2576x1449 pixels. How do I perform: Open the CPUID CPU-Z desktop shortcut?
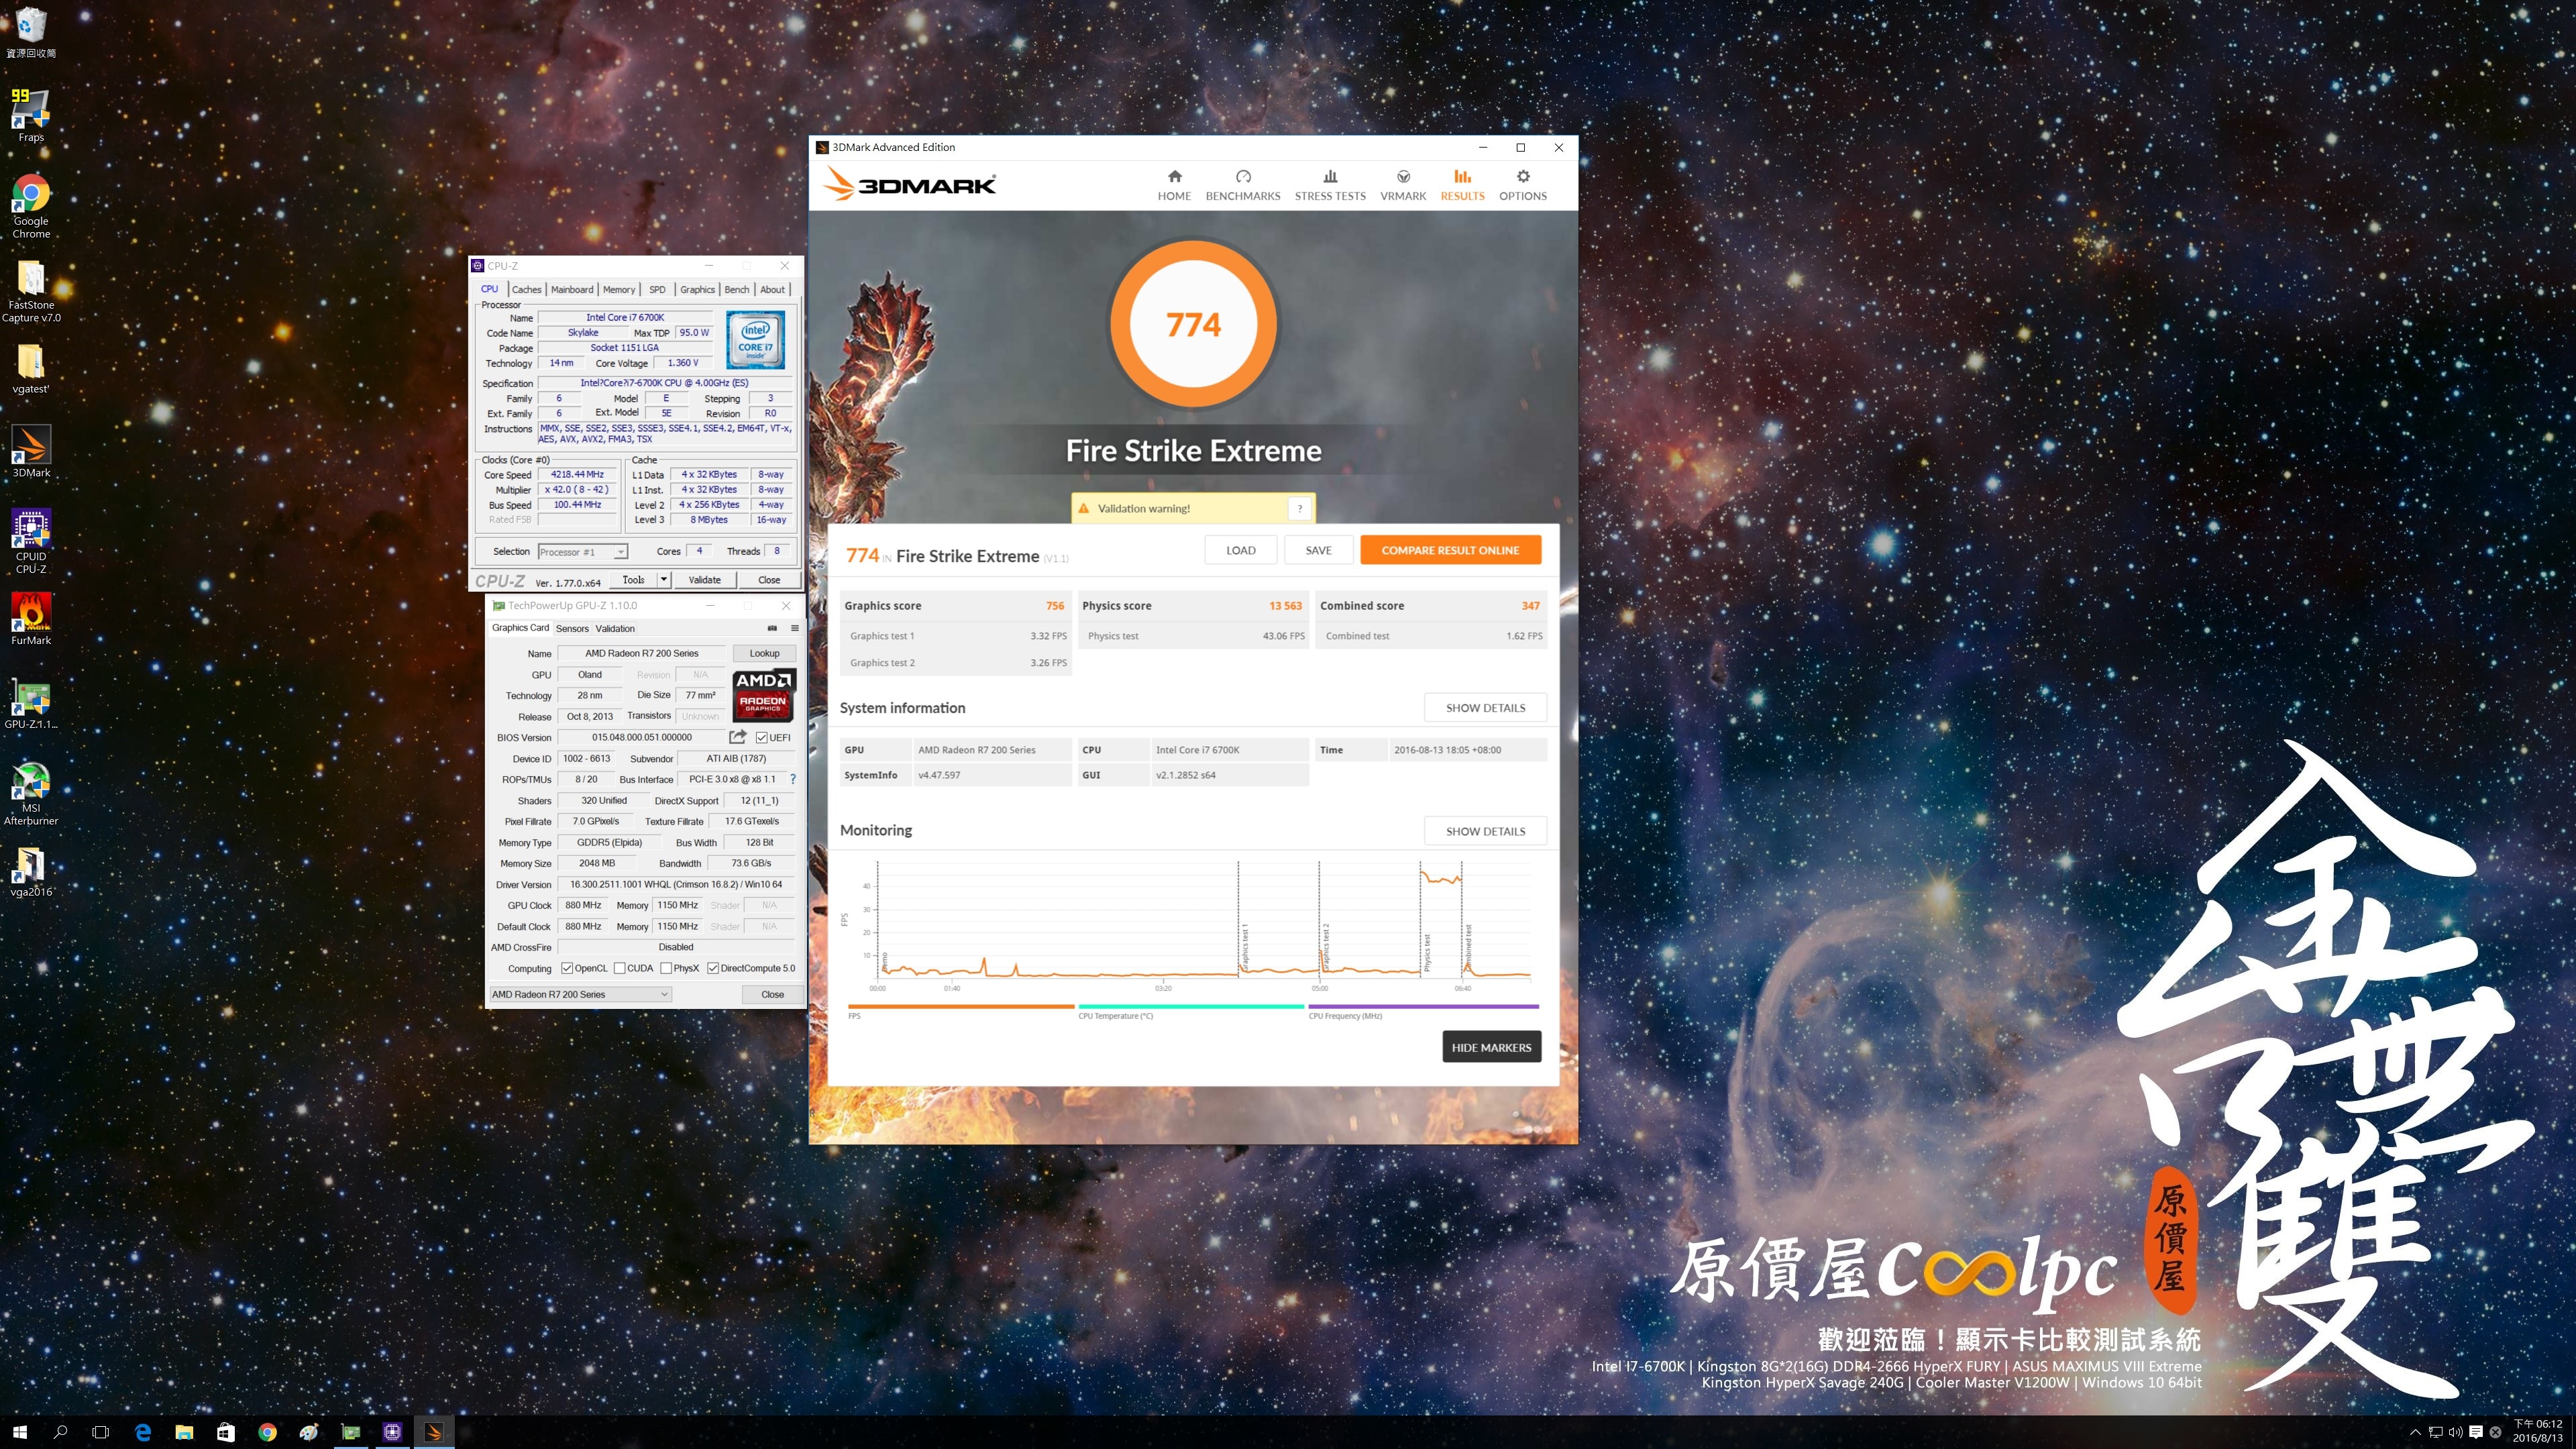pyautogui.click(x=31, y=541)
